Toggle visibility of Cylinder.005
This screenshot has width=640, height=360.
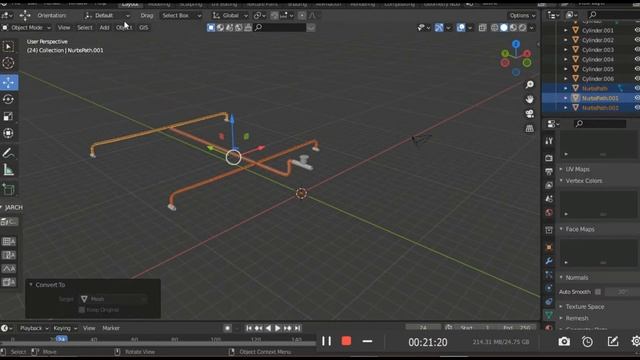click(637, 69)
